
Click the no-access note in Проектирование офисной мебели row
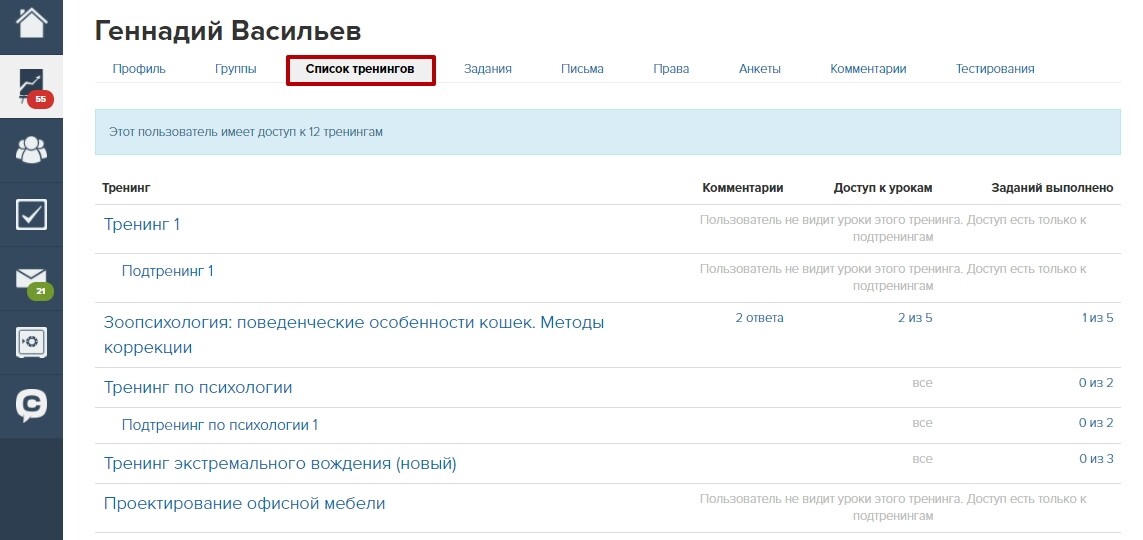[893, 507]
